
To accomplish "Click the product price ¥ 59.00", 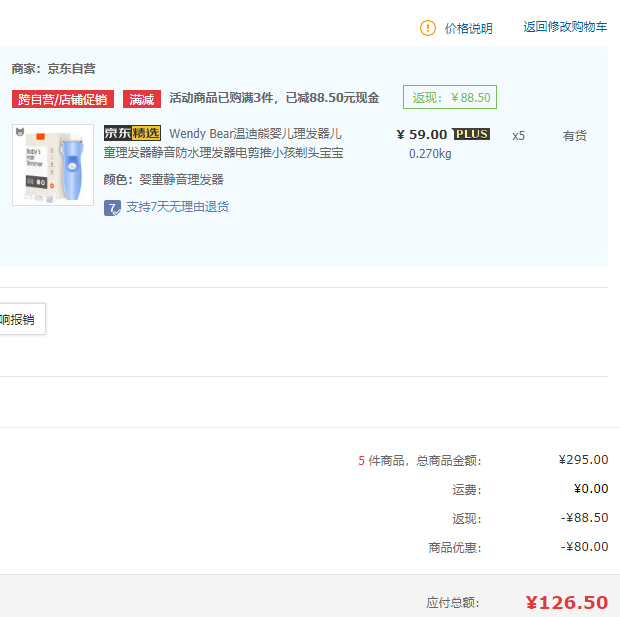I will [x=422, y=134].
